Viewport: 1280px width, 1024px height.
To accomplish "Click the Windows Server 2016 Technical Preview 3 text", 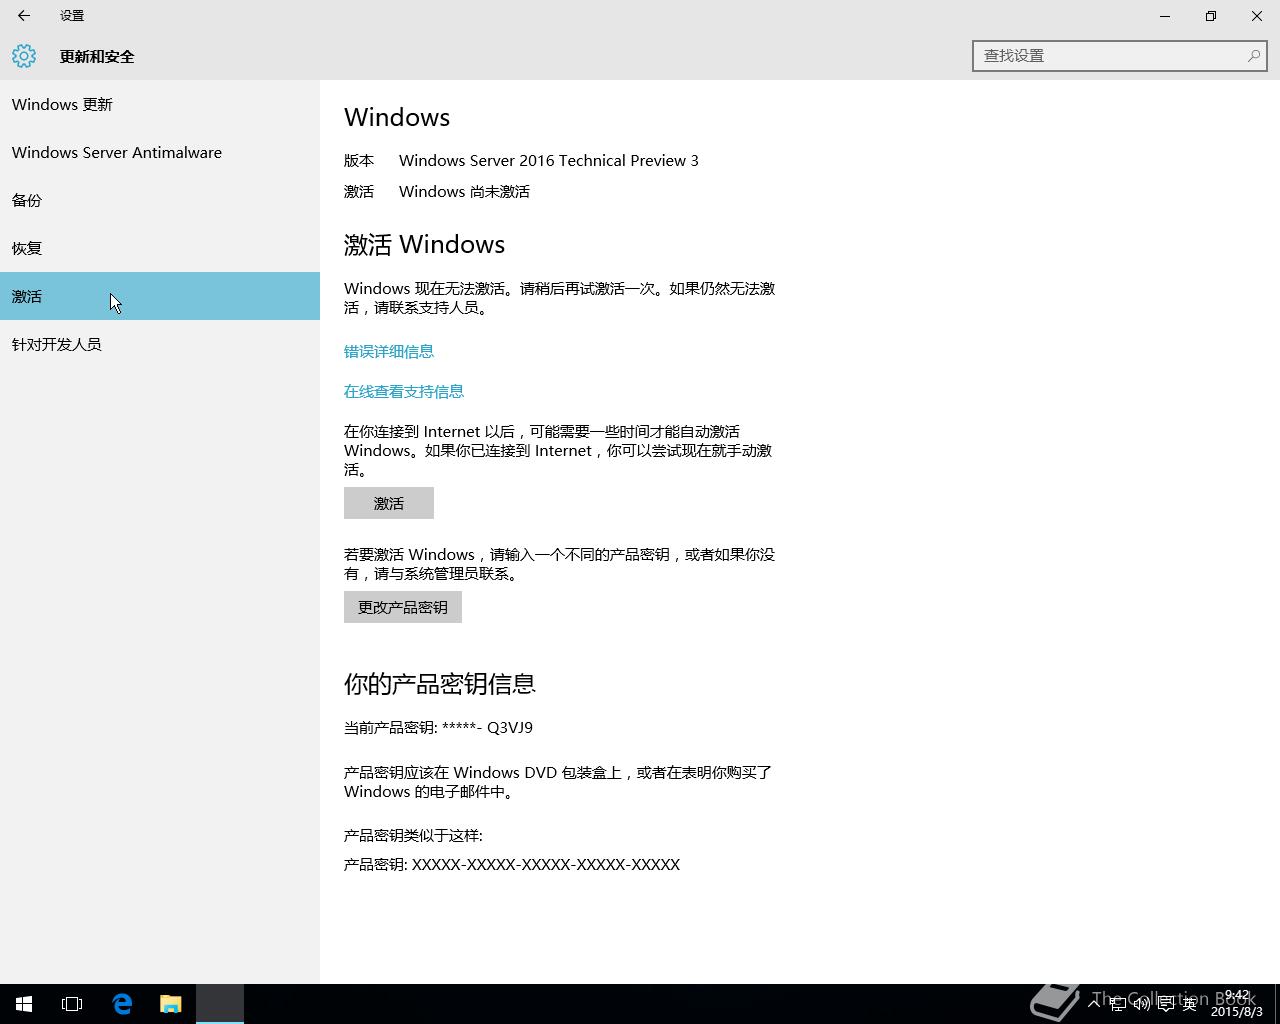I will click(x=549, y=160).
